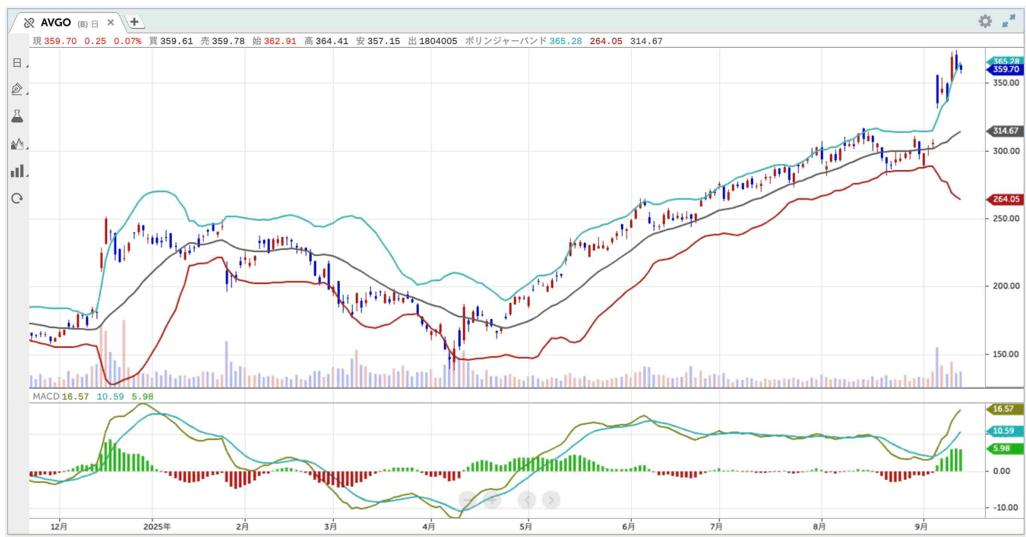1026x537 pixels.
Task: Click the circular refresh icon
Action: [17, 198]
